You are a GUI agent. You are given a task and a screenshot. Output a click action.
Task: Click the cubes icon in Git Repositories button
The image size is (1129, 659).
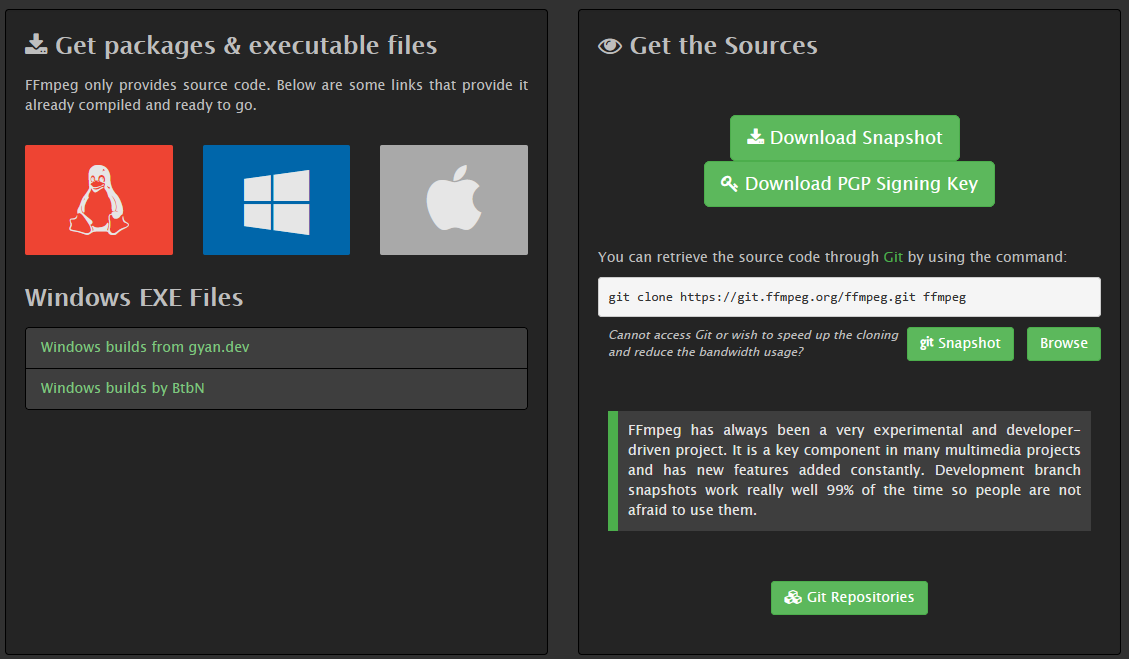793,597
